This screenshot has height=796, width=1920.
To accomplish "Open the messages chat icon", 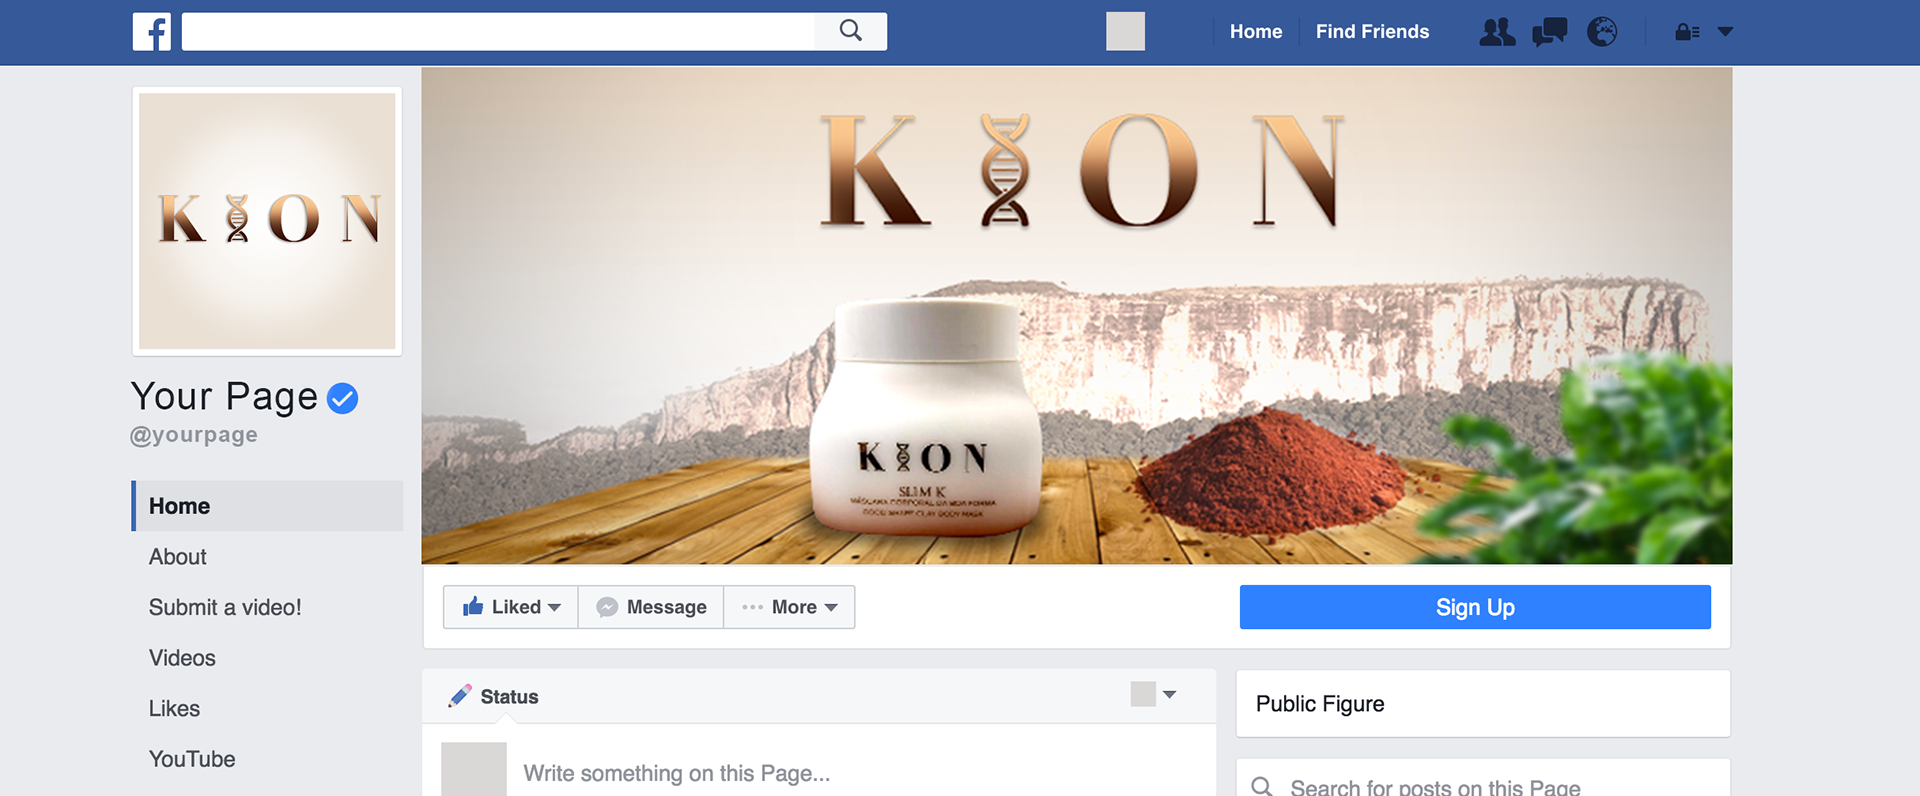I will pyautogui.click(x=1549, y=32).
